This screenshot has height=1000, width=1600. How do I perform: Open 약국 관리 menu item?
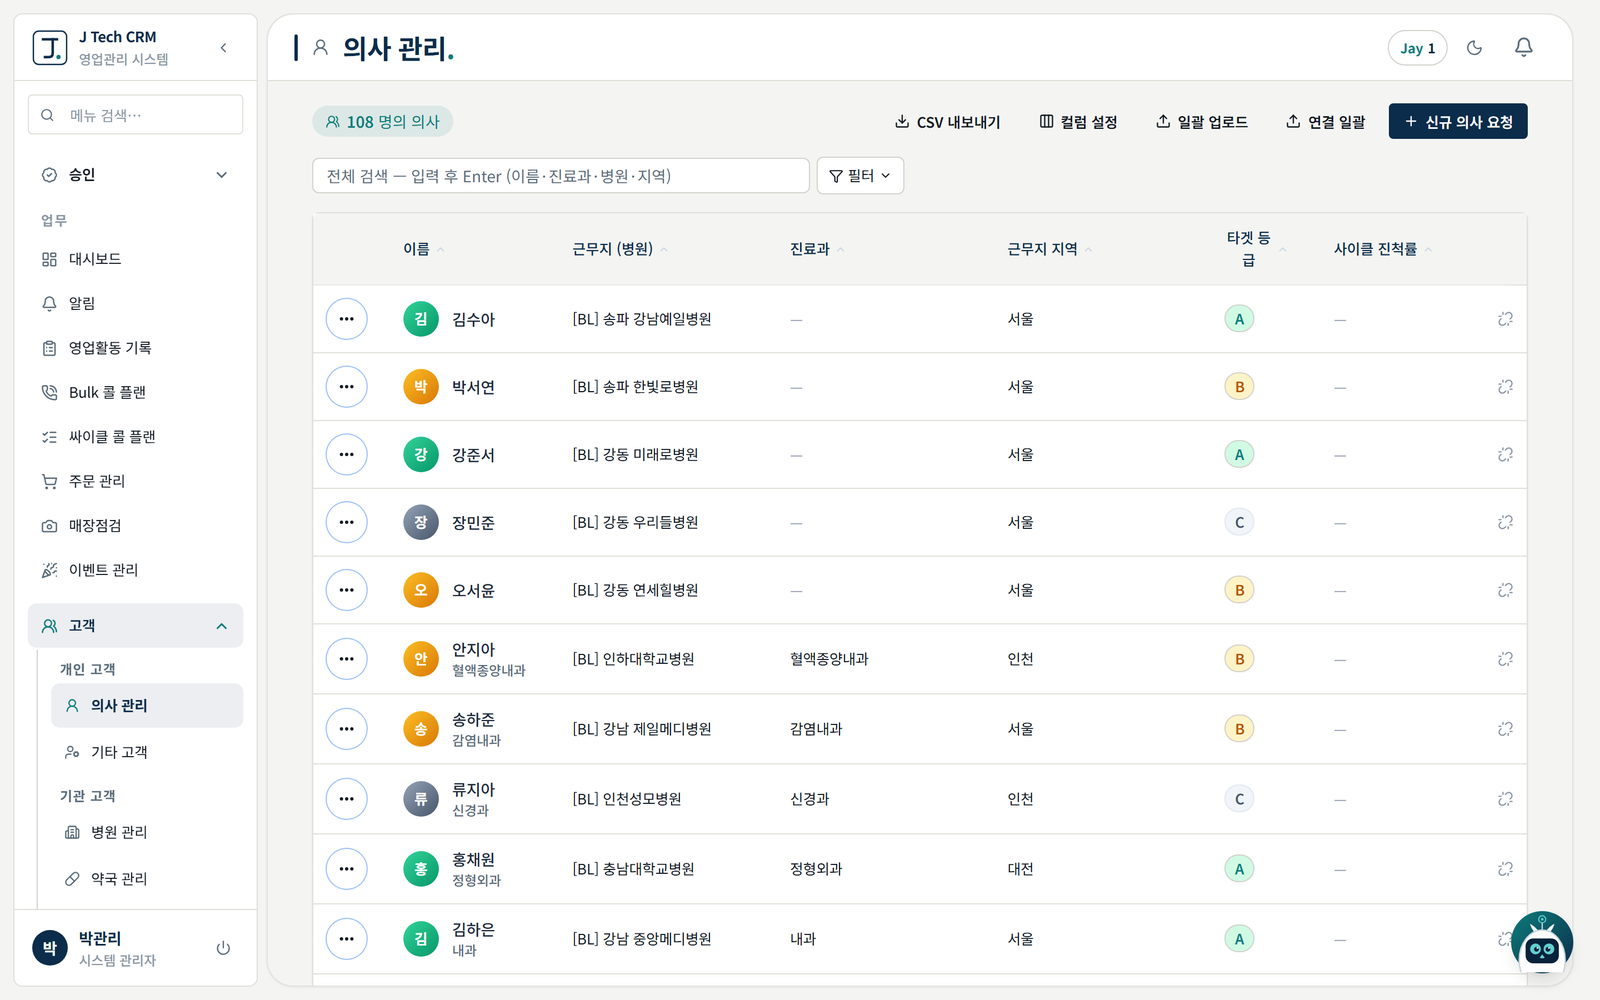(147, 879)
